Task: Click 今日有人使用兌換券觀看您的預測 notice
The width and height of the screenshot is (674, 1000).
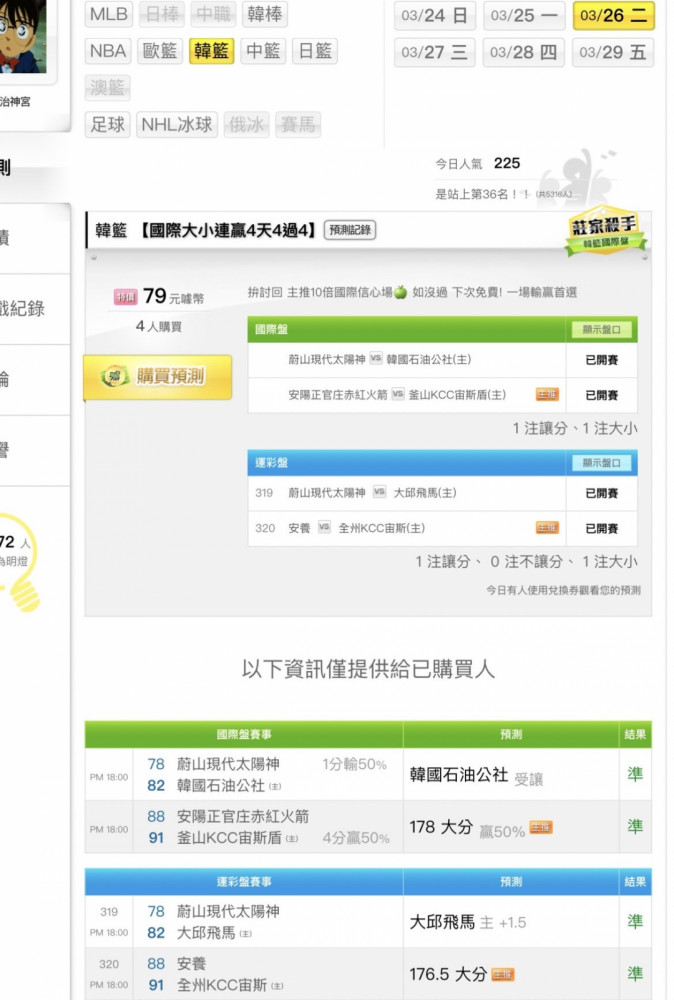Action: [x=563, y=590]
